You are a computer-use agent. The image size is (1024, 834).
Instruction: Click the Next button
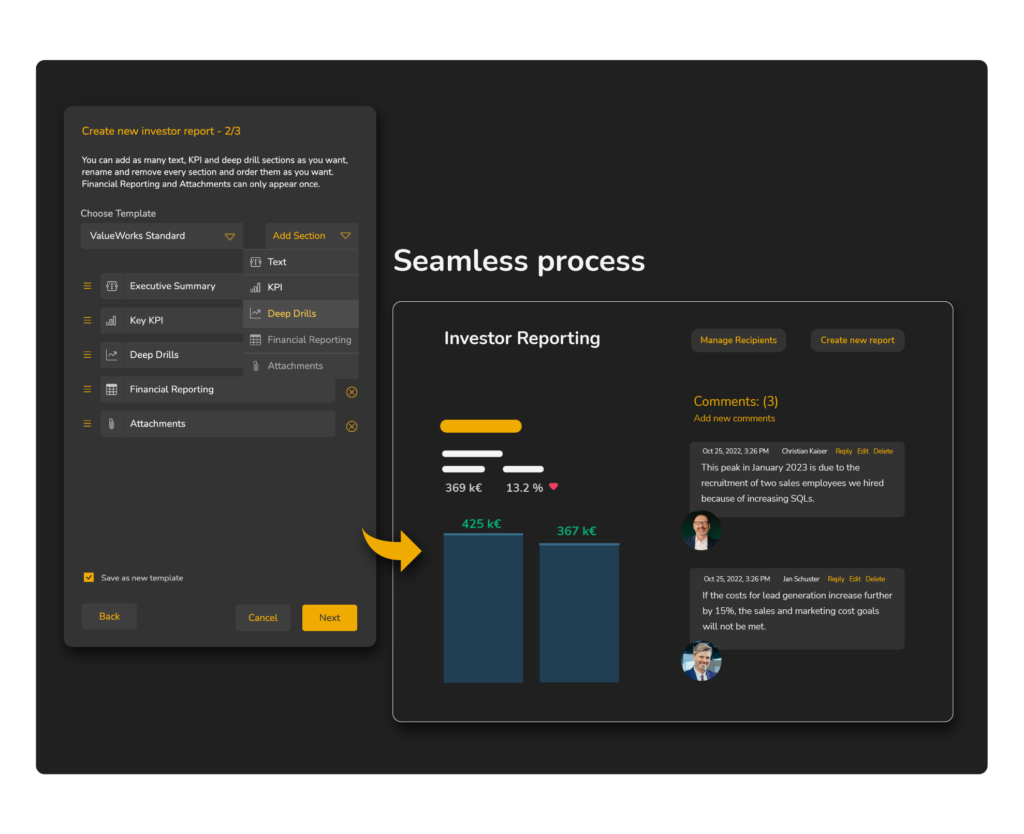[x=329, y=617]
